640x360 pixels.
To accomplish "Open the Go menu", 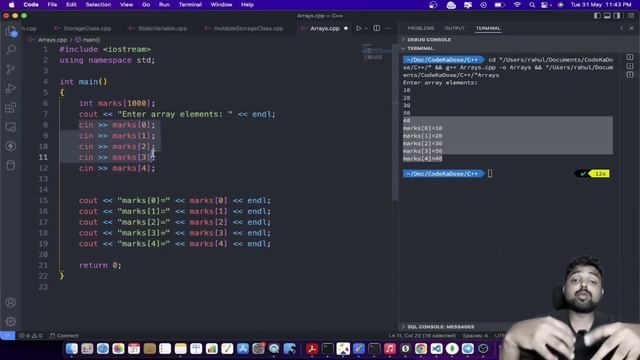I will tap(146, 4).
